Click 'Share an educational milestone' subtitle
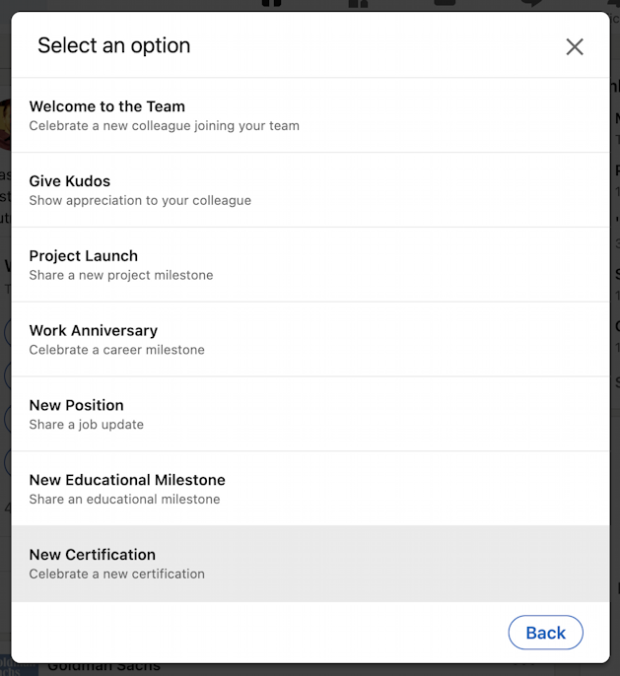The width and height of the screenshot is (620, 676). click(124, 499)
